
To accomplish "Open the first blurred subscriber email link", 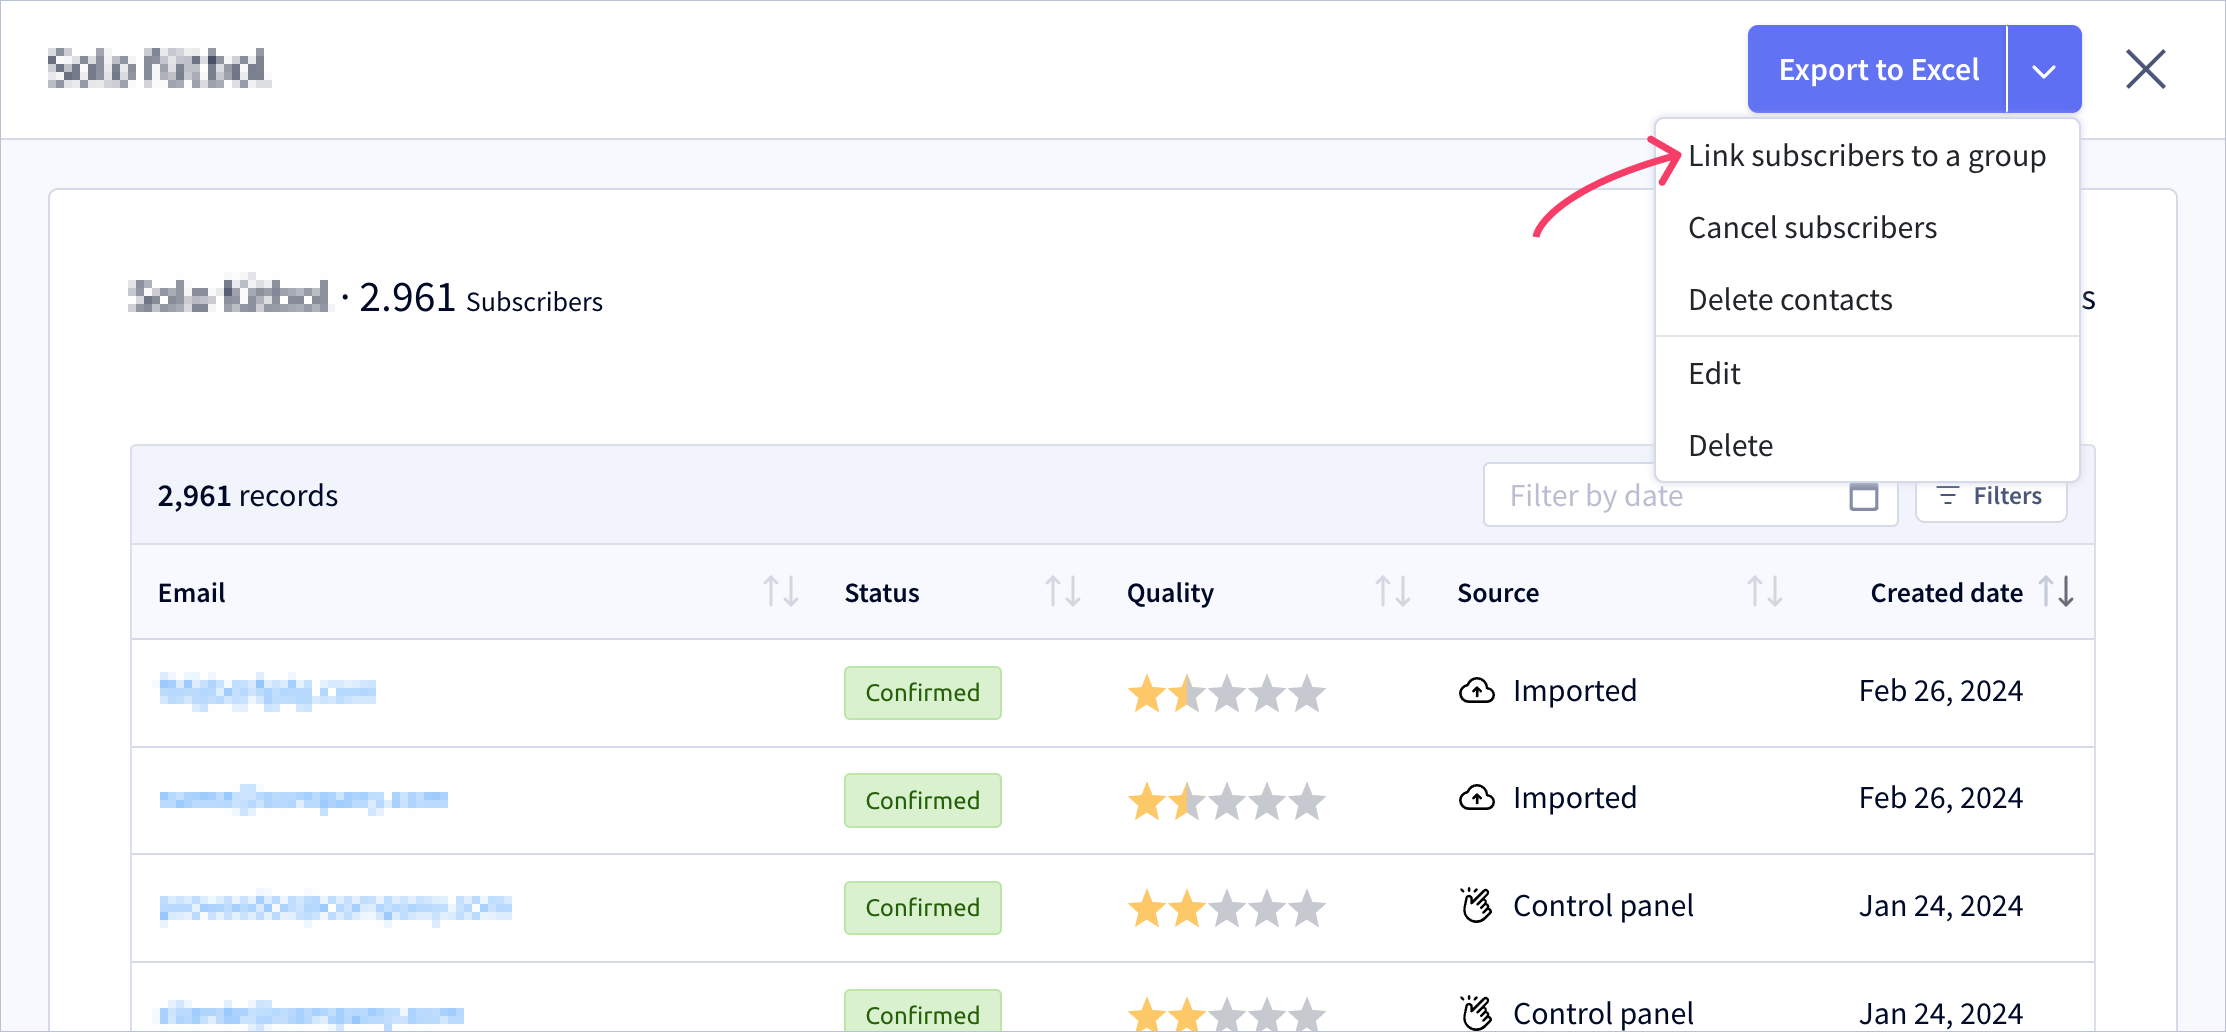I will point(268,691).
